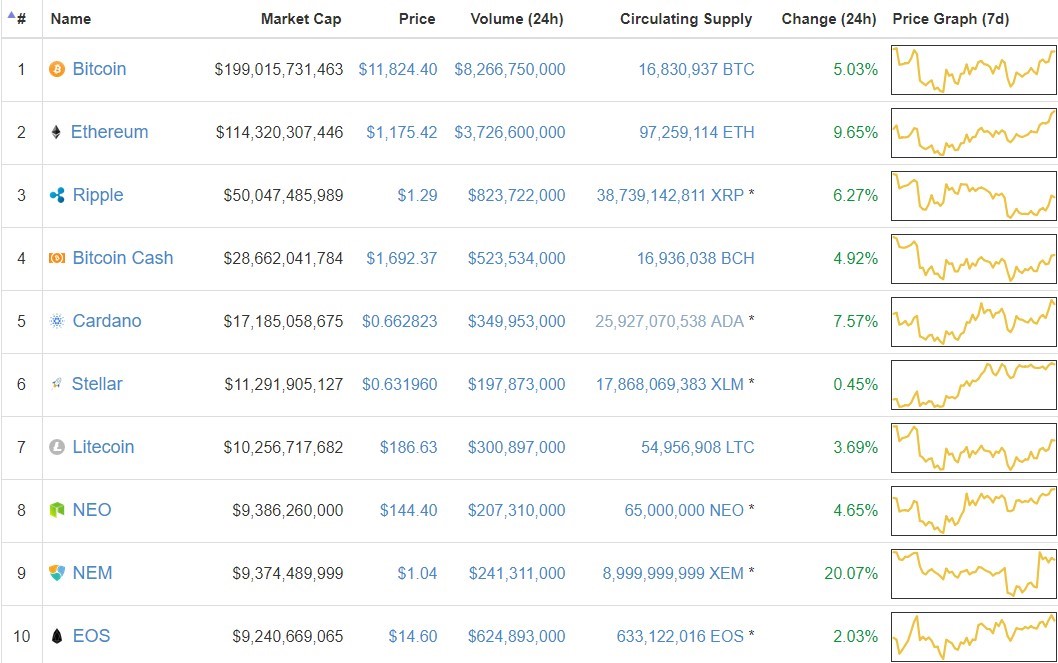
Task: Click the supply link 17,868,069,383 XLM
Action: (x=669, y=384)
